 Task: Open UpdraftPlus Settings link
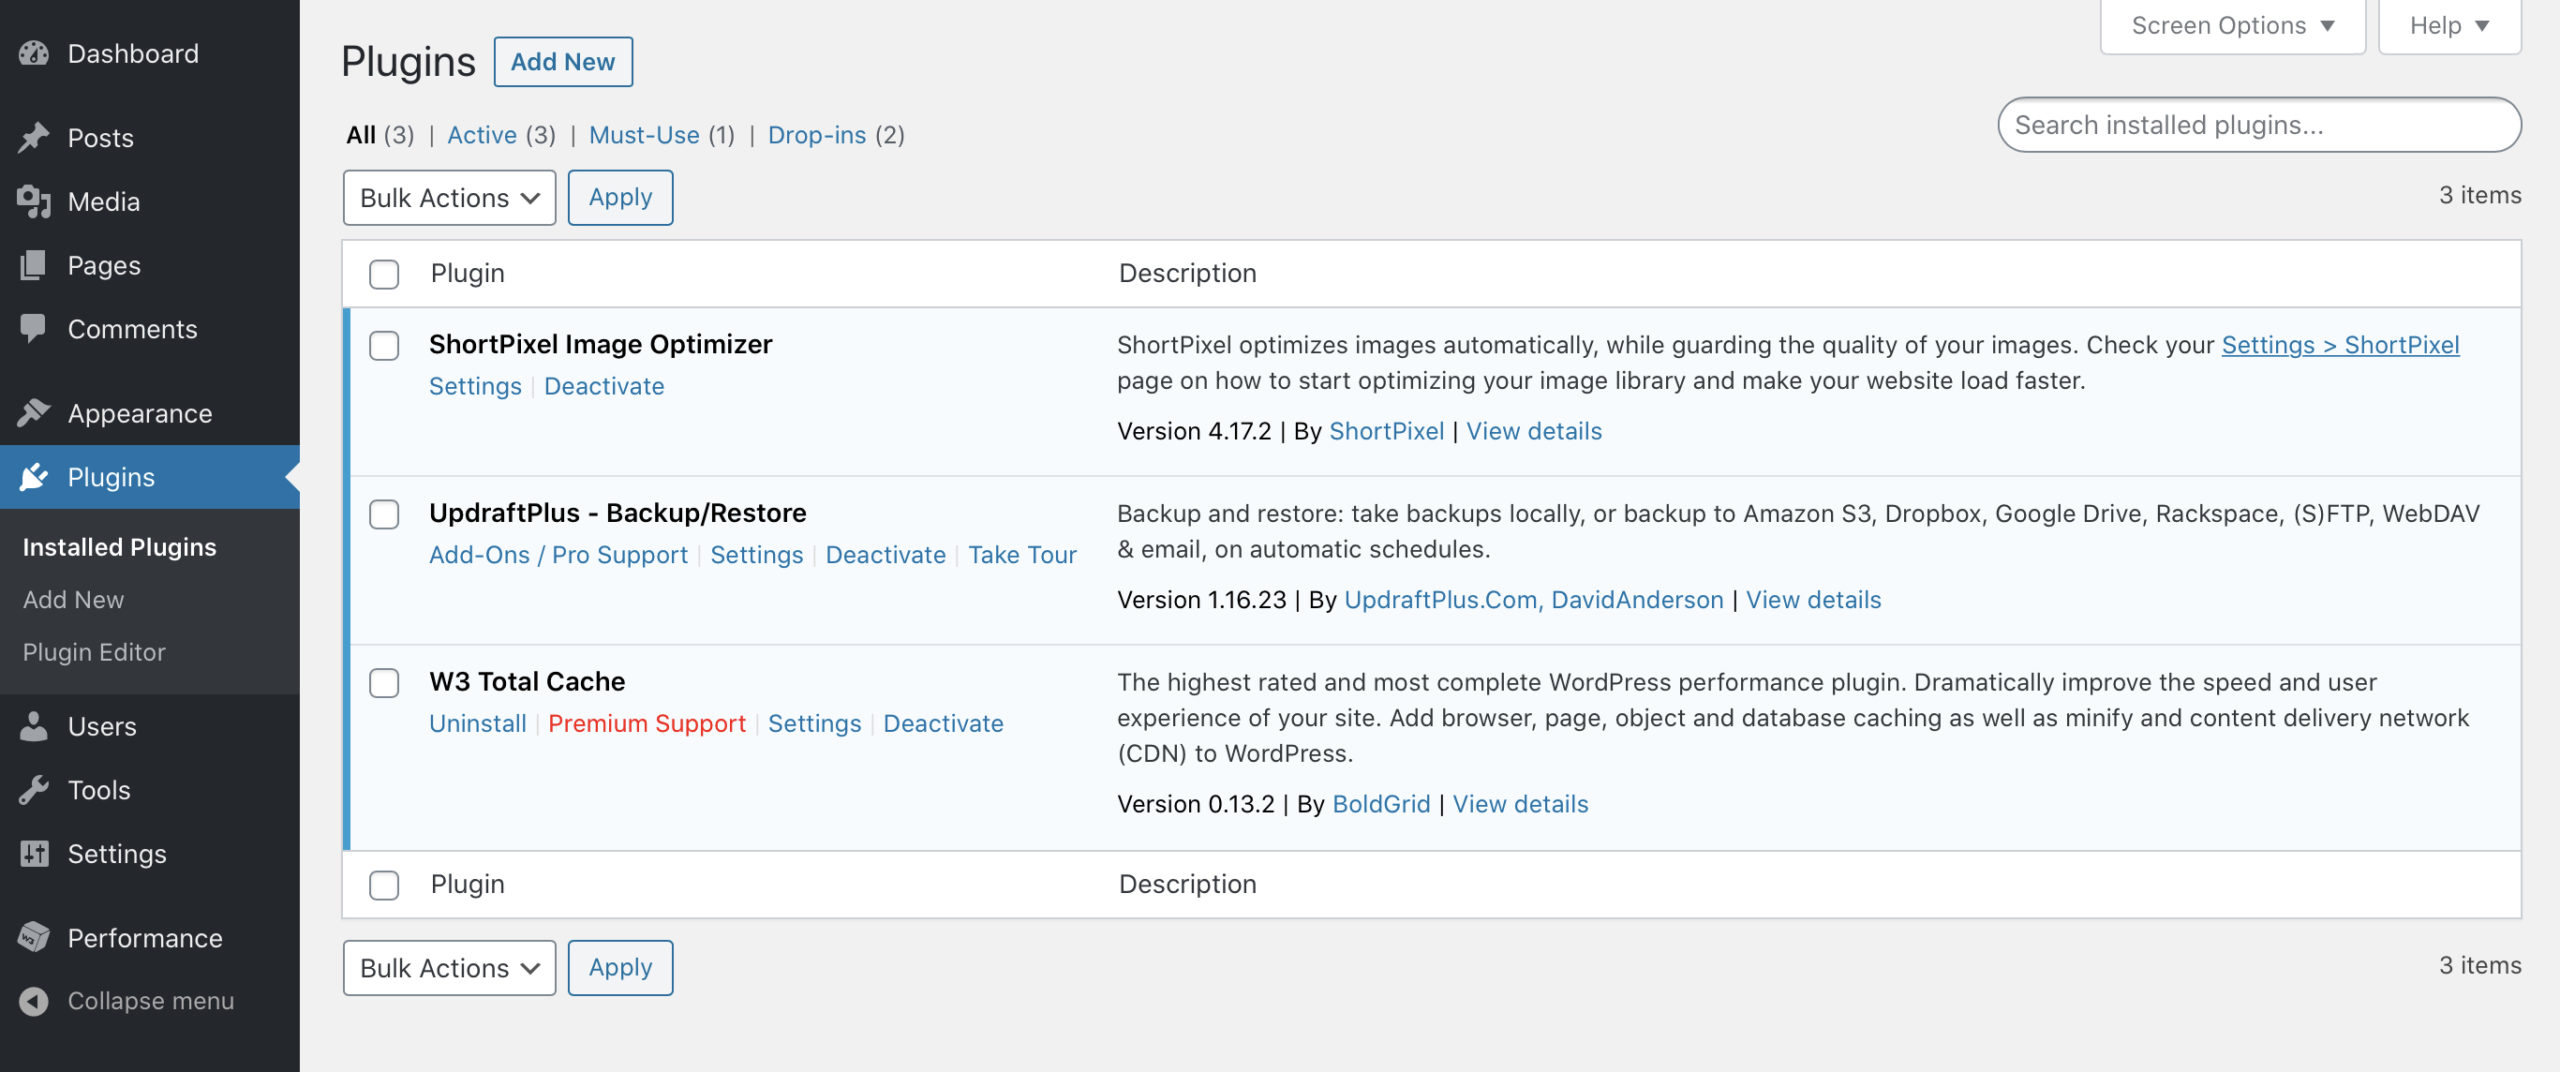coord(756,555)
